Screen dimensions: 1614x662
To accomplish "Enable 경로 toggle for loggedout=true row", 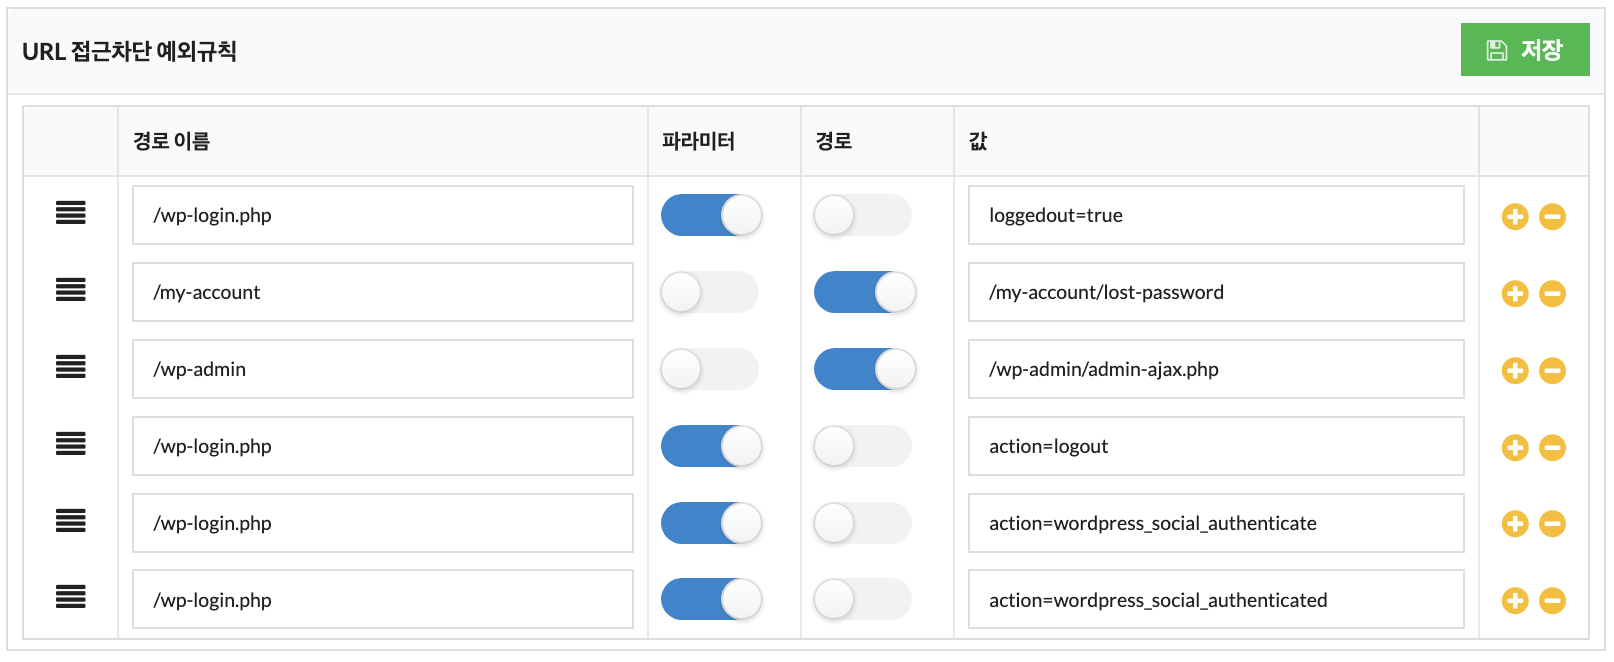I will [x=863, y=215].
